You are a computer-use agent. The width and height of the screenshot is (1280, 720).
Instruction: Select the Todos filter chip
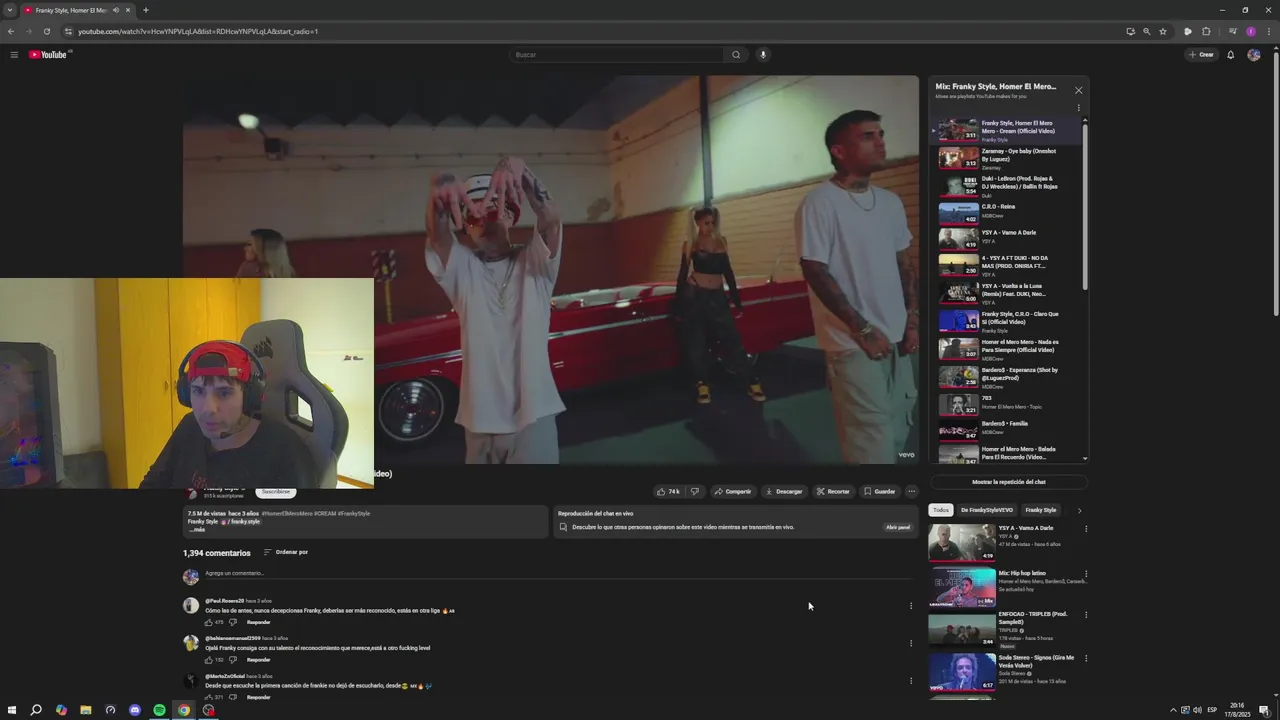(x=941, y=510)
